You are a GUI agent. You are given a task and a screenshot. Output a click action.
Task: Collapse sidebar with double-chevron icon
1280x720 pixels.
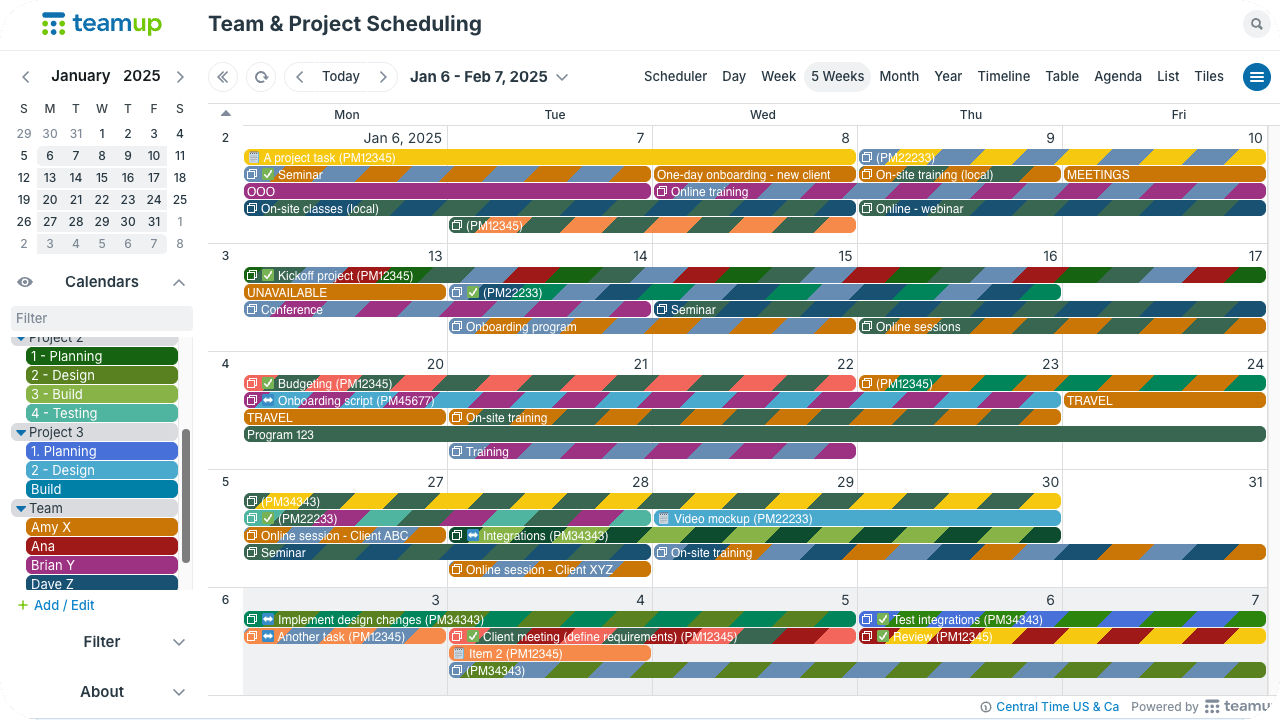(x=222, y=77)
